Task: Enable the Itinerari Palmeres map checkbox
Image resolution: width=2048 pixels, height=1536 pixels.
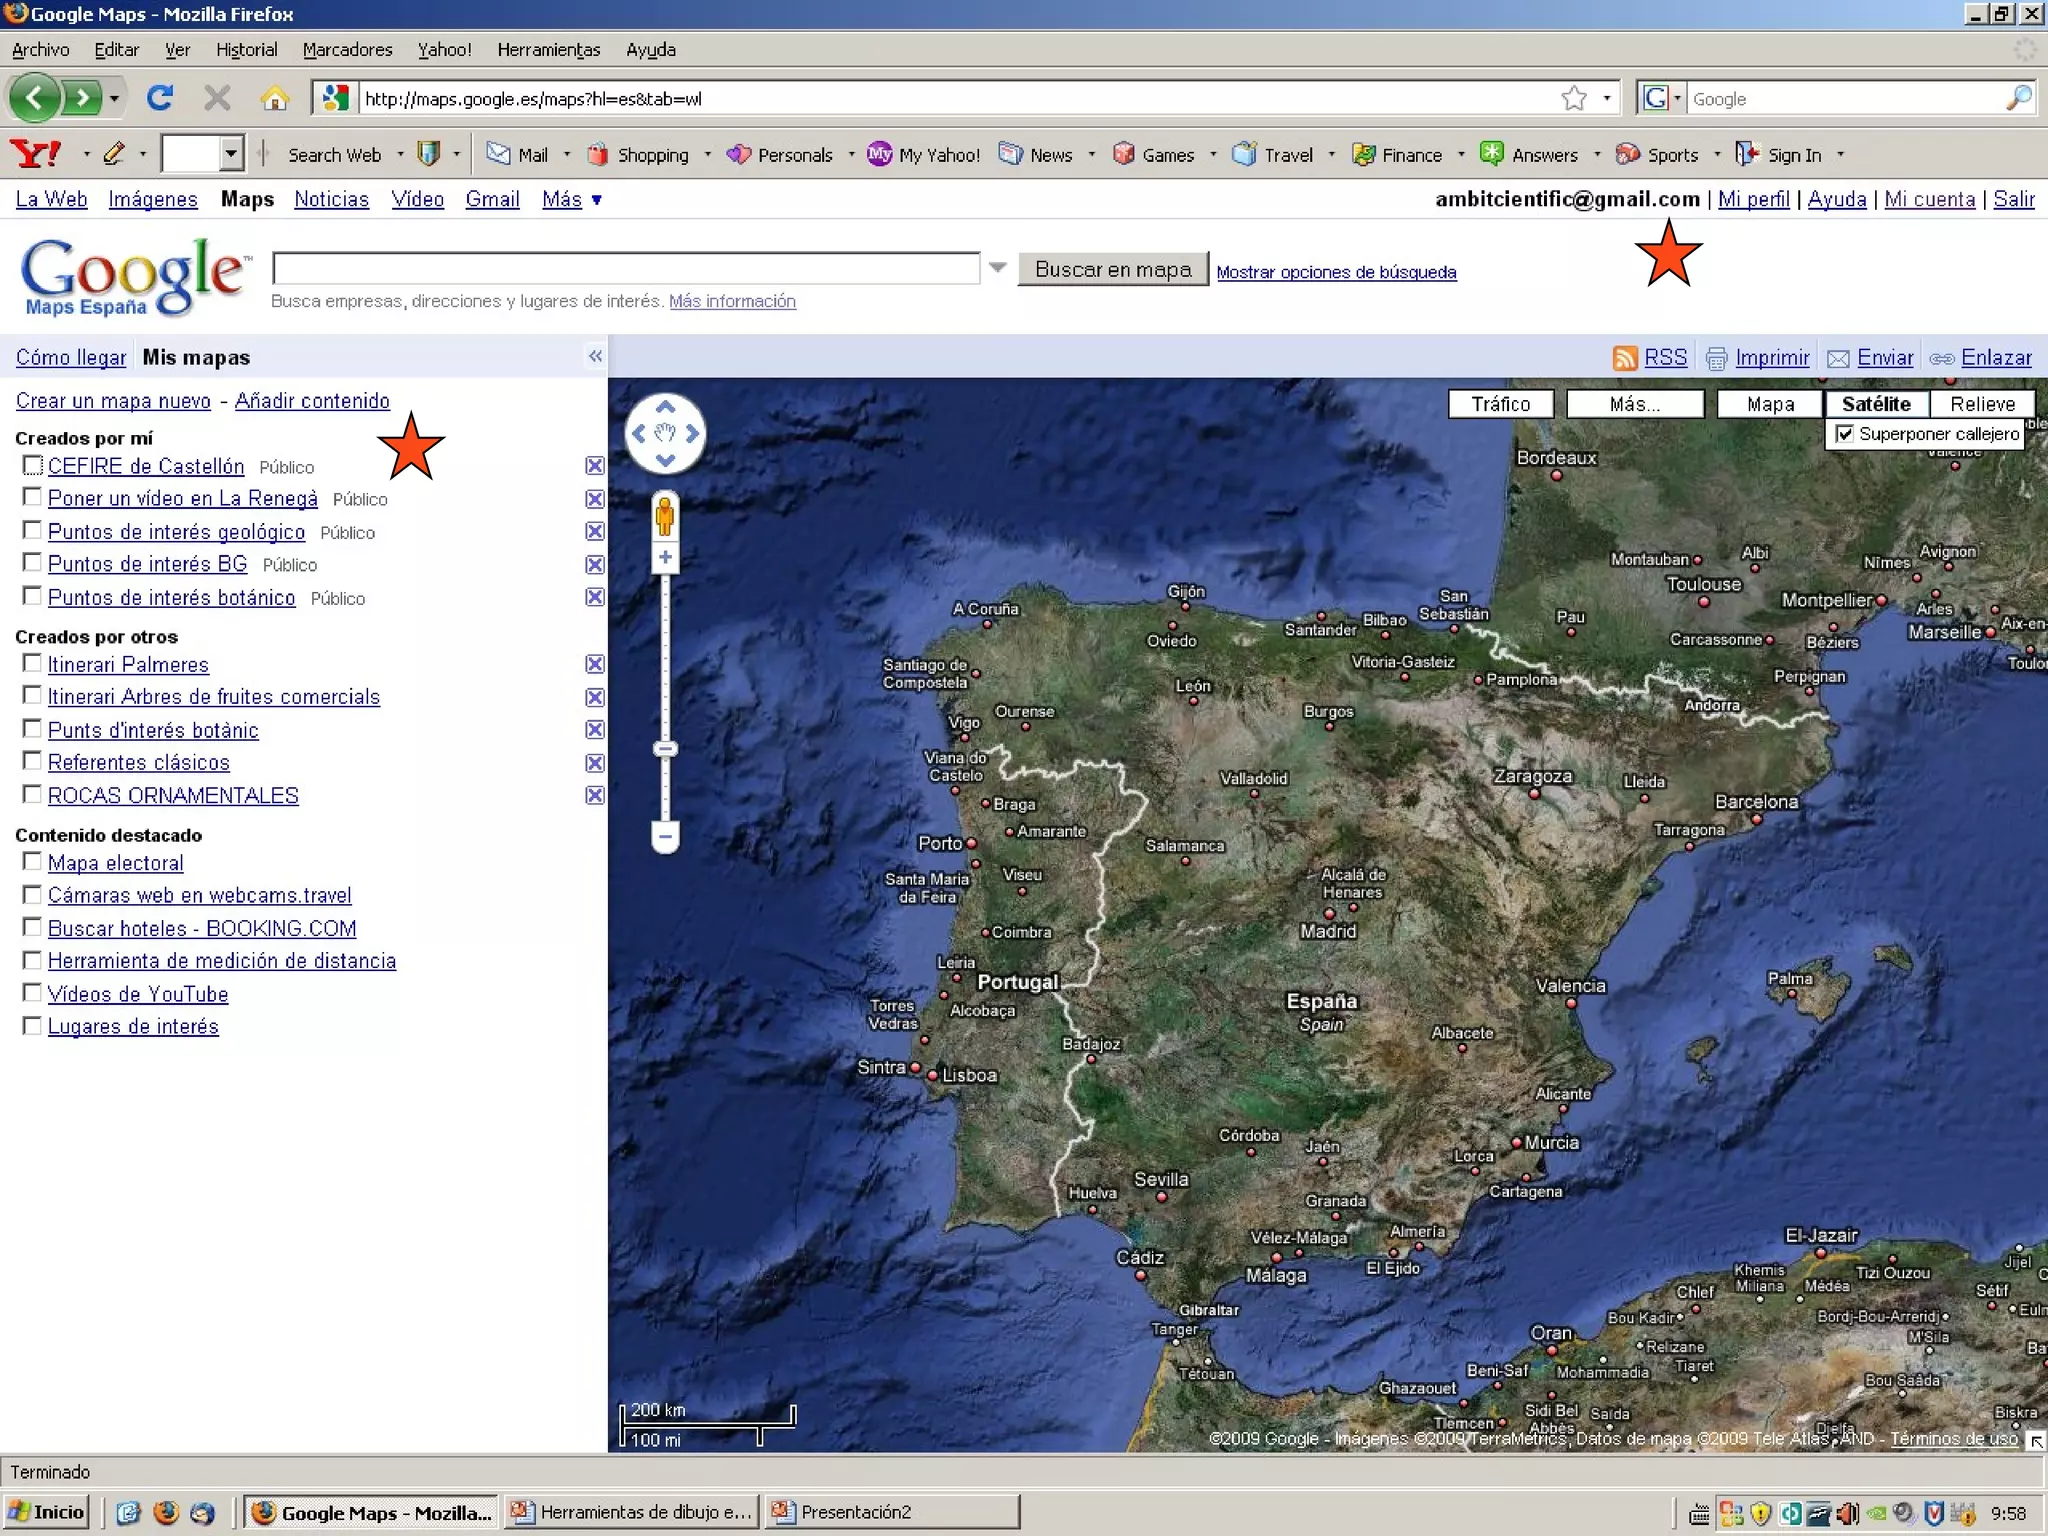Action: [x=32, y=664]
